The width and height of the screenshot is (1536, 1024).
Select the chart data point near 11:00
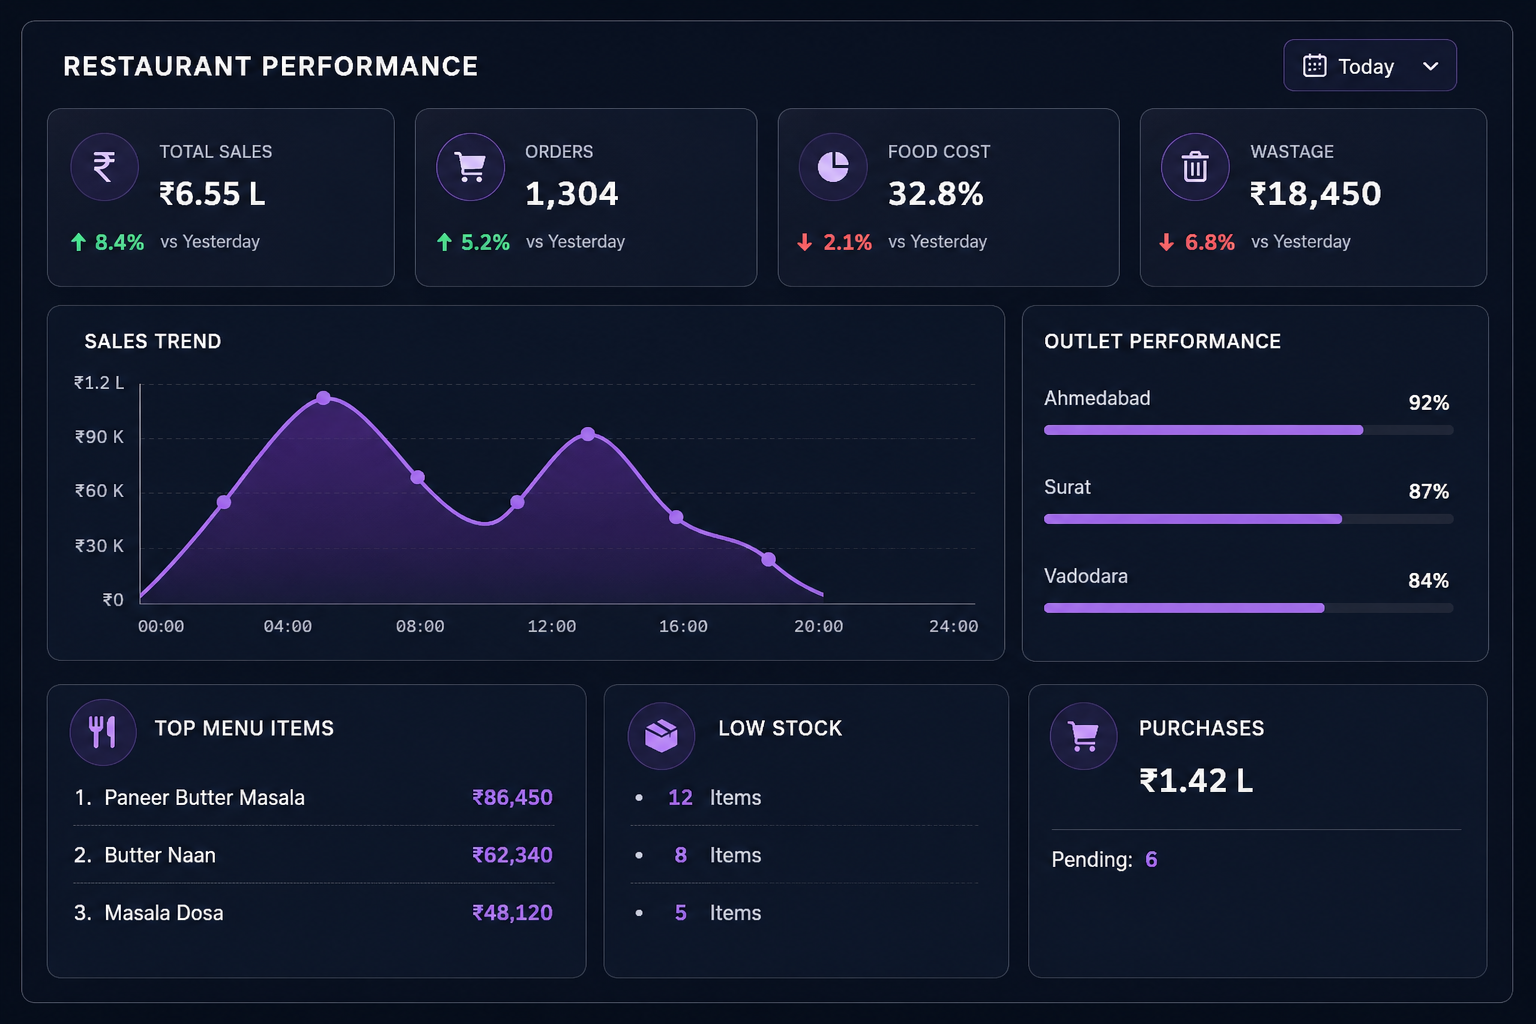(517, 502)
